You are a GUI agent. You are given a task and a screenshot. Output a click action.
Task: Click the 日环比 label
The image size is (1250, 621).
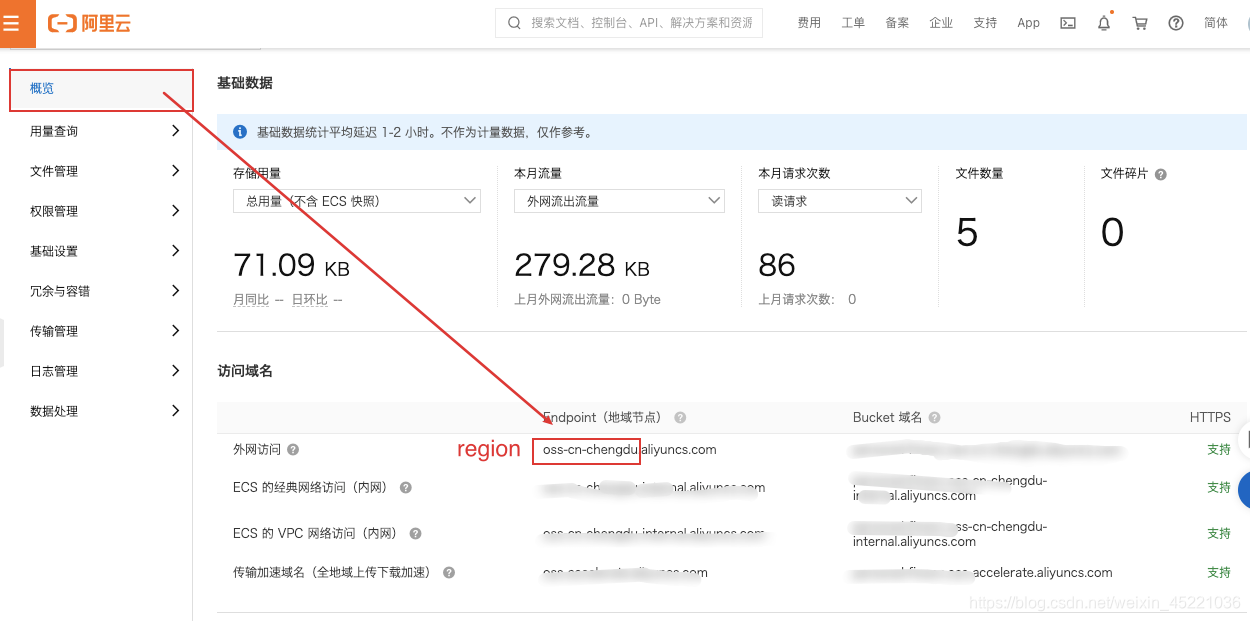pos(310,300)
